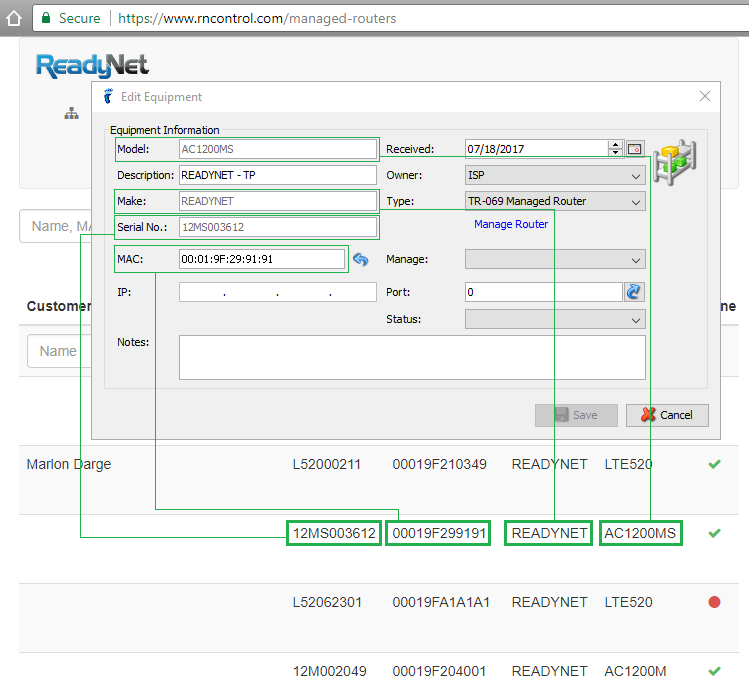Click MAC 00019F210349
This screenshot has height=689, width=749.
[x=439, y=464]
